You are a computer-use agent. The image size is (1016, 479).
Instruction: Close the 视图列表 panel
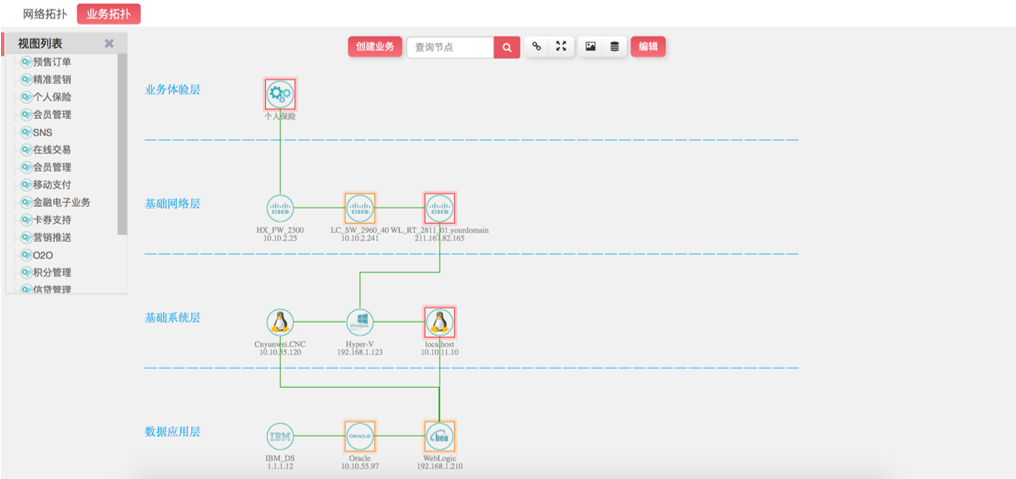pos(109,44)
